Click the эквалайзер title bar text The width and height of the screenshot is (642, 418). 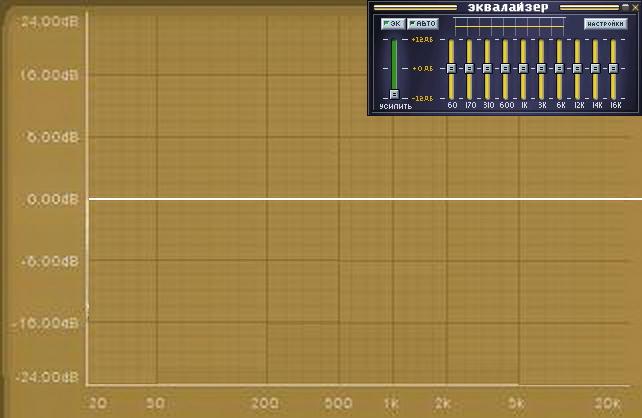click(x=508, y=7)
